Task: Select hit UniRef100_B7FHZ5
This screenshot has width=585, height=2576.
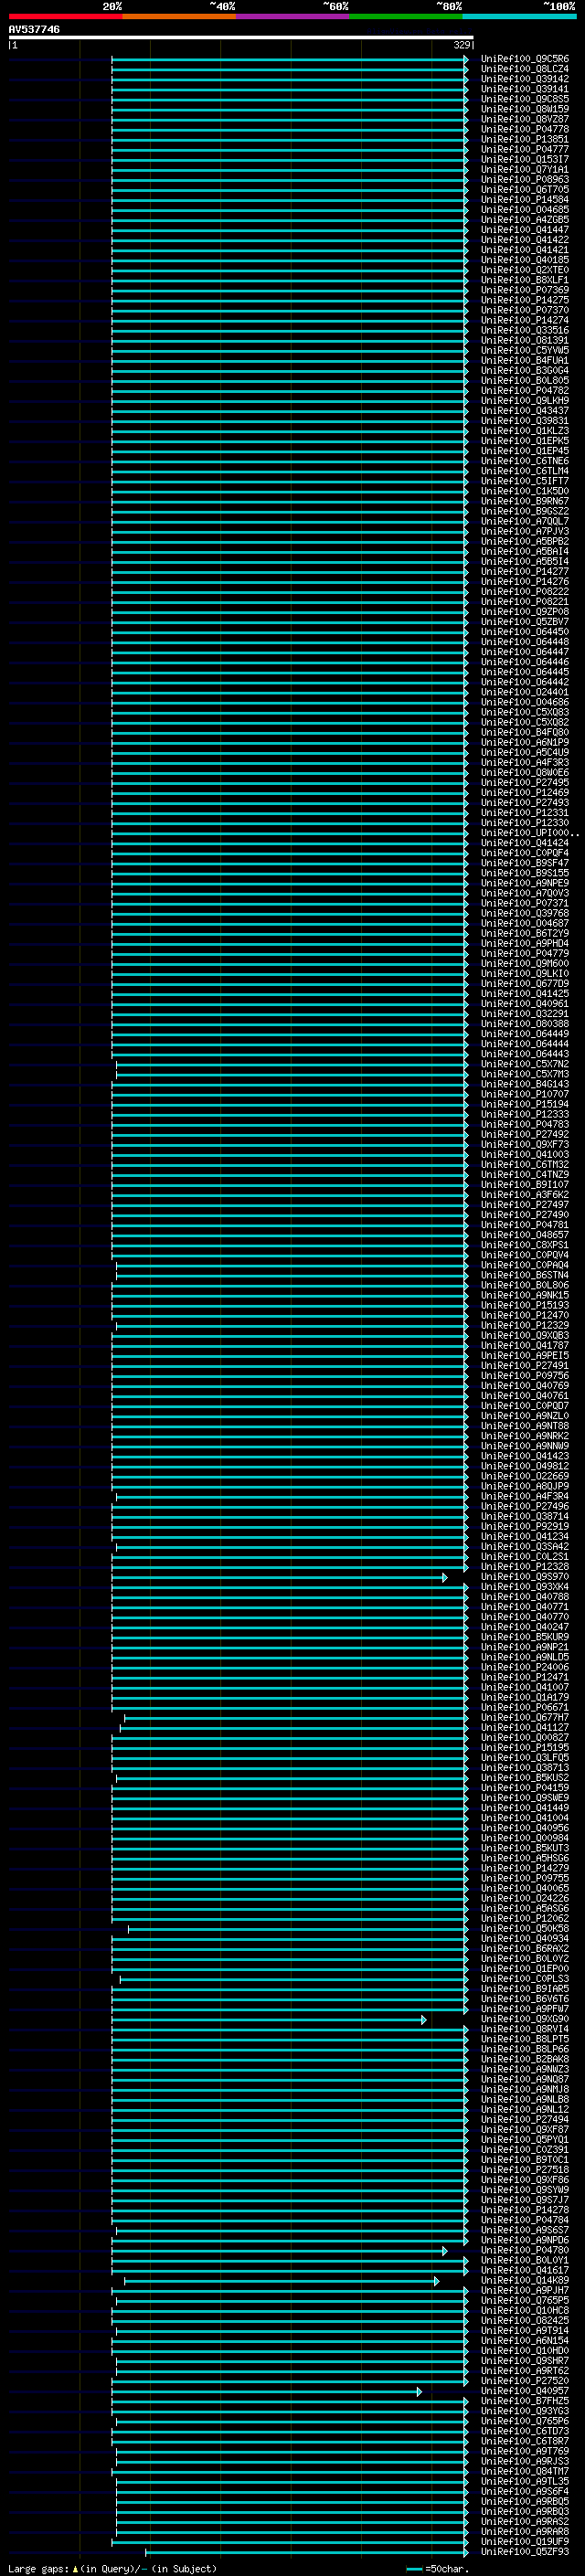Action: pos(524,2401)
